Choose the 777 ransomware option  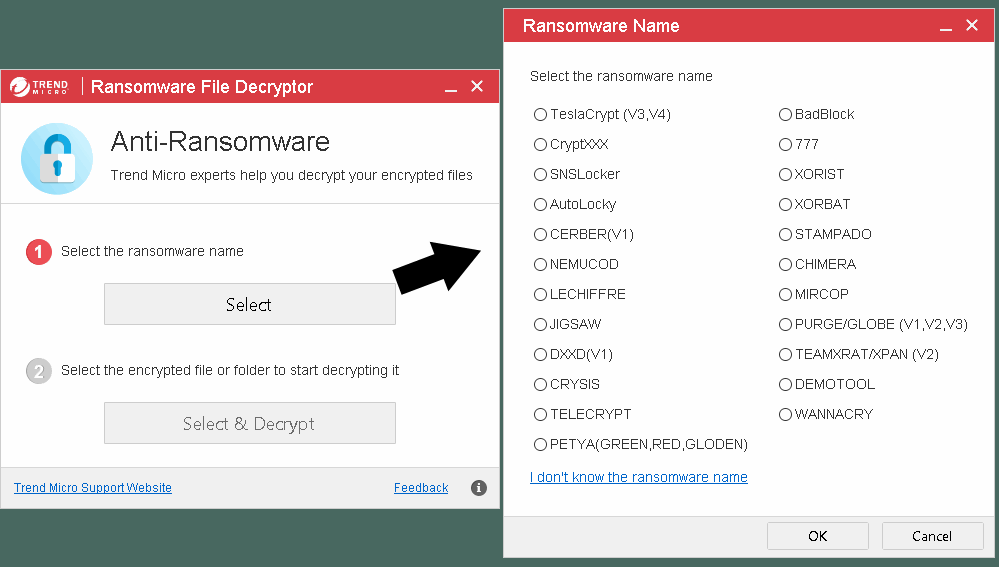pos(786,145)
